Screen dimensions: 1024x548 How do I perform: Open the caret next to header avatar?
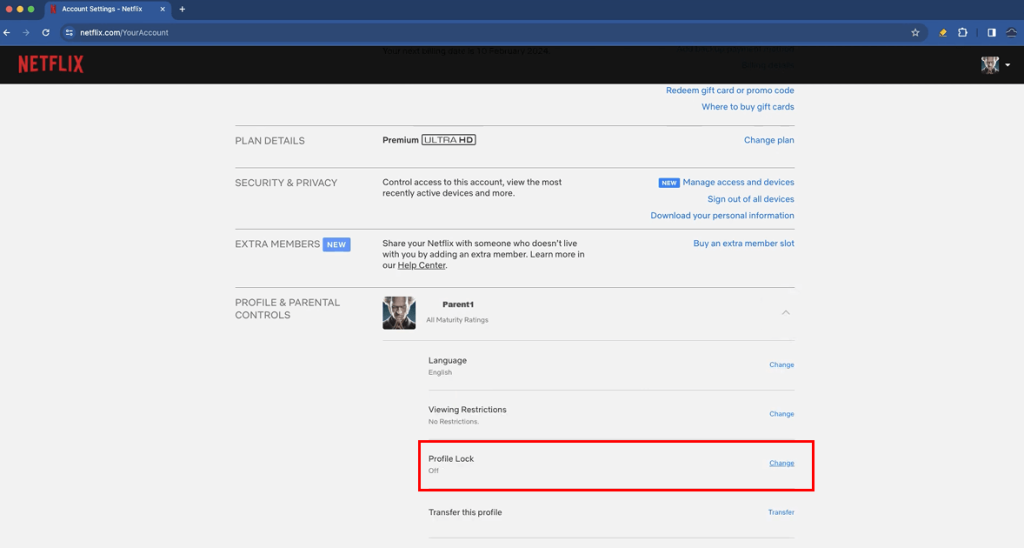pos(1008,65)
